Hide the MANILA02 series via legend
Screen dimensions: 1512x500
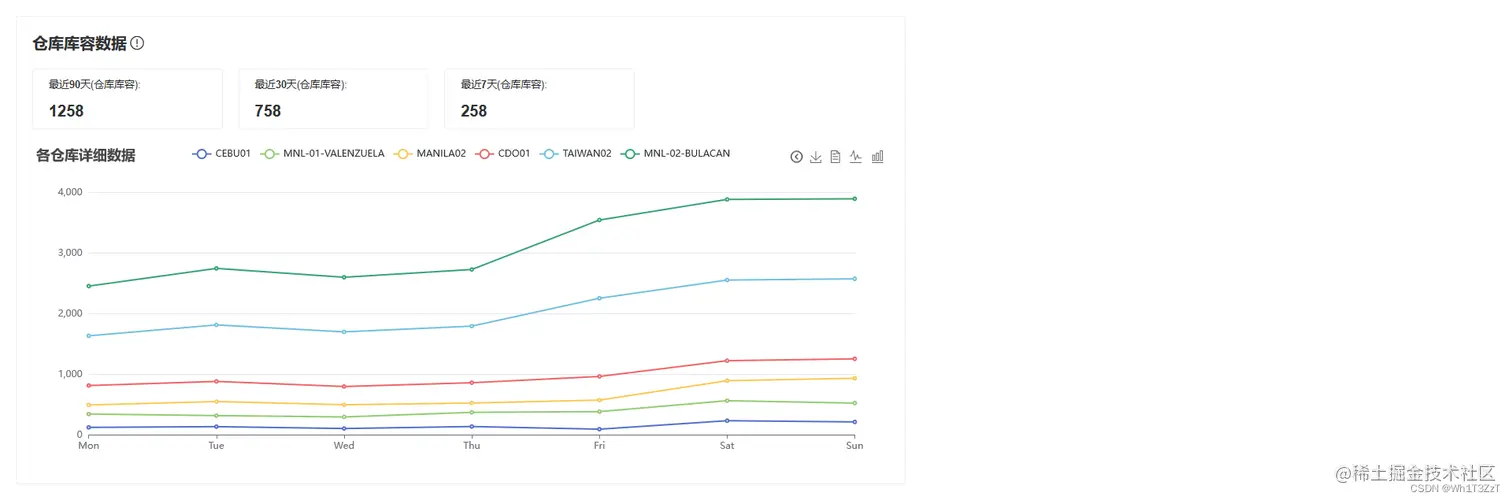tap(430, 154)
